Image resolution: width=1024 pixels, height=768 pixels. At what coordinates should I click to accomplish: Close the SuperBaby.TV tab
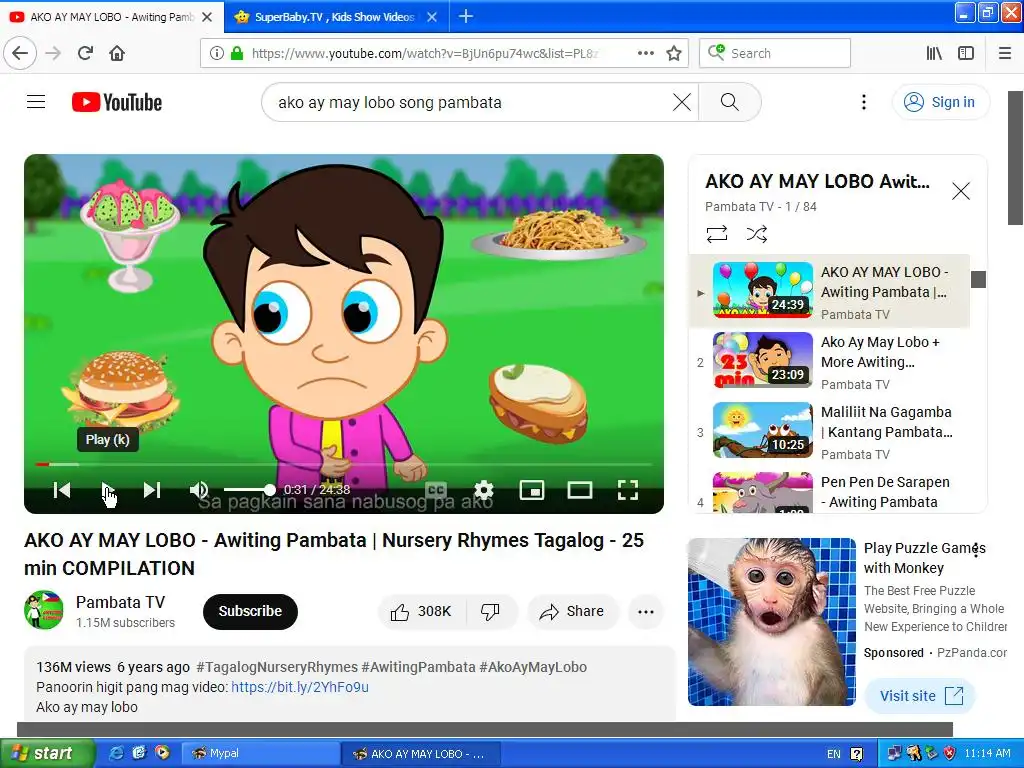(x=432, y=17)
